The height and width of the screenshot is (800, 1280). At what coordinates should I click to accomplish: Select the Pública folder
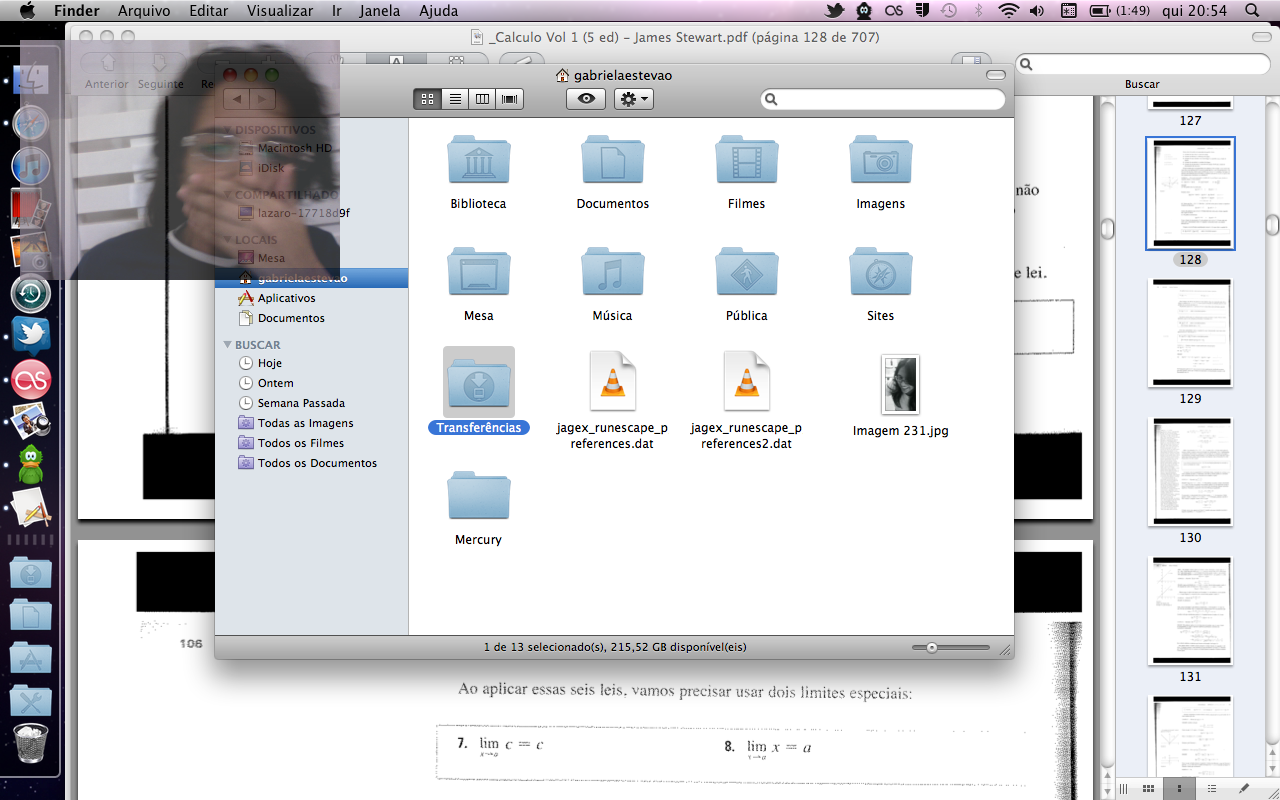pyautogui.click(x=747, y=273)
